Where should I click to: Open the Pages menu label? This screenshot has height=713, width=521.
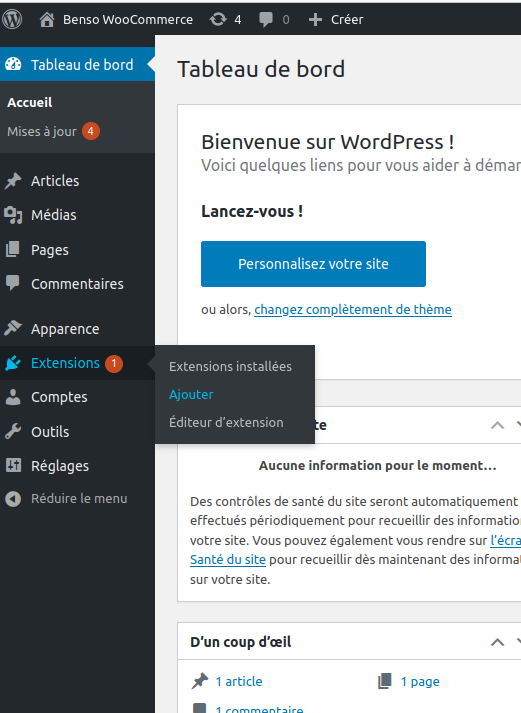pos(50,250)
